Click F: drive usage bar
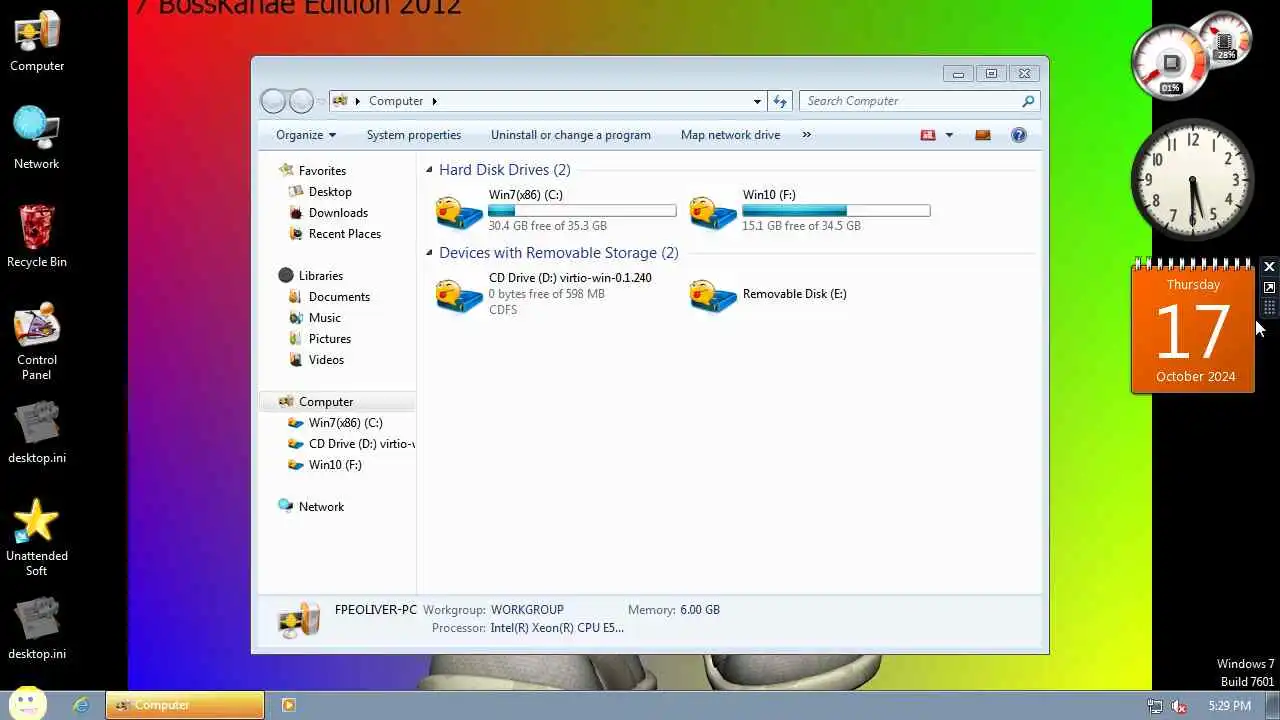 (x=836, y=211)
